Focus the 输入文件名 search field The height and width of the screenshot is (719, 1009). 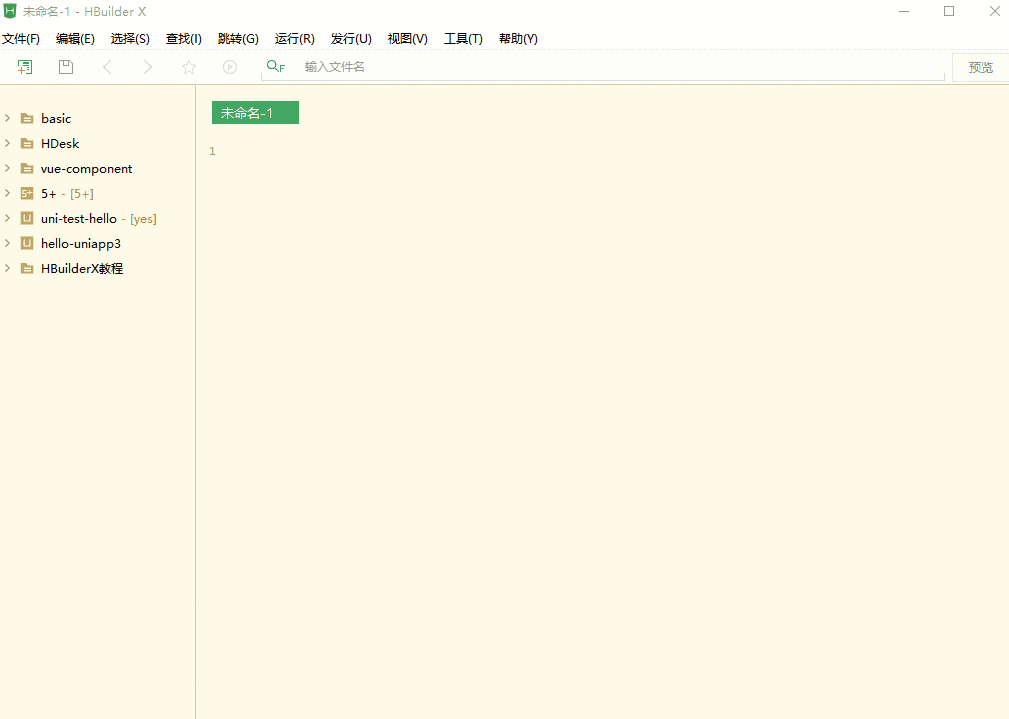(x=603, y=67)
